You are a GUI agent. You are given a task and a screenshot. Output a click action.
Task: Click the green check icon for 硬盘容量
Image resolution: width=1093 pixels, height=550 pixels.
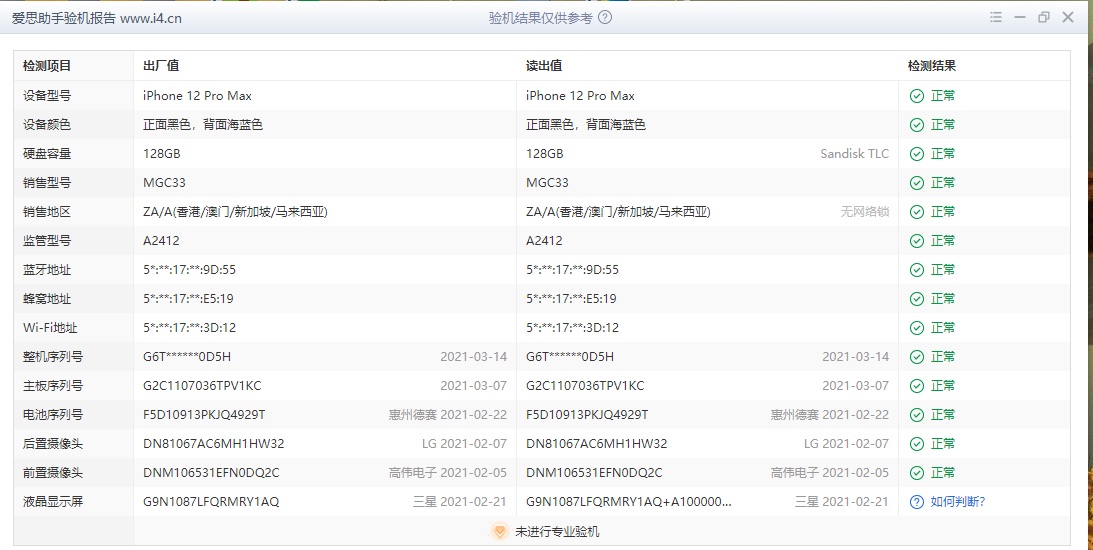click(x=917, y=154)
